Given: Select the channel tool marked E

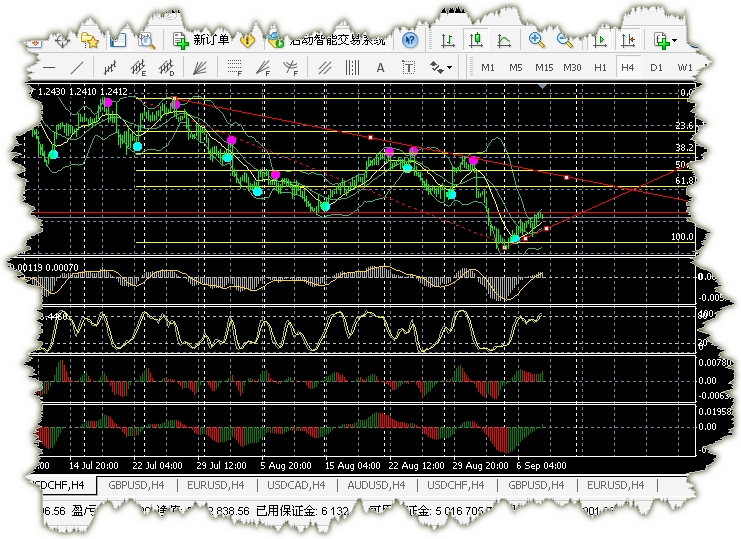Looking at the screenshot, I should click(138, 68).
